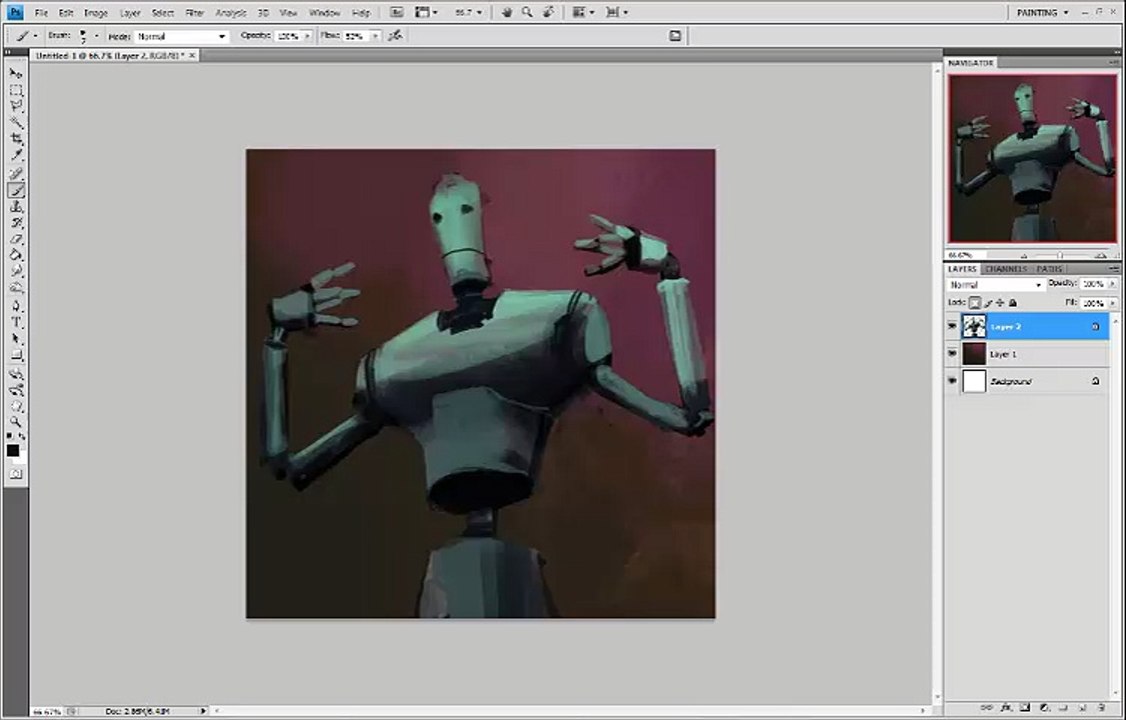Open the layer blend mode dropdown
The width and height of the screenshot is (1126, 720).
click(995, 285)
